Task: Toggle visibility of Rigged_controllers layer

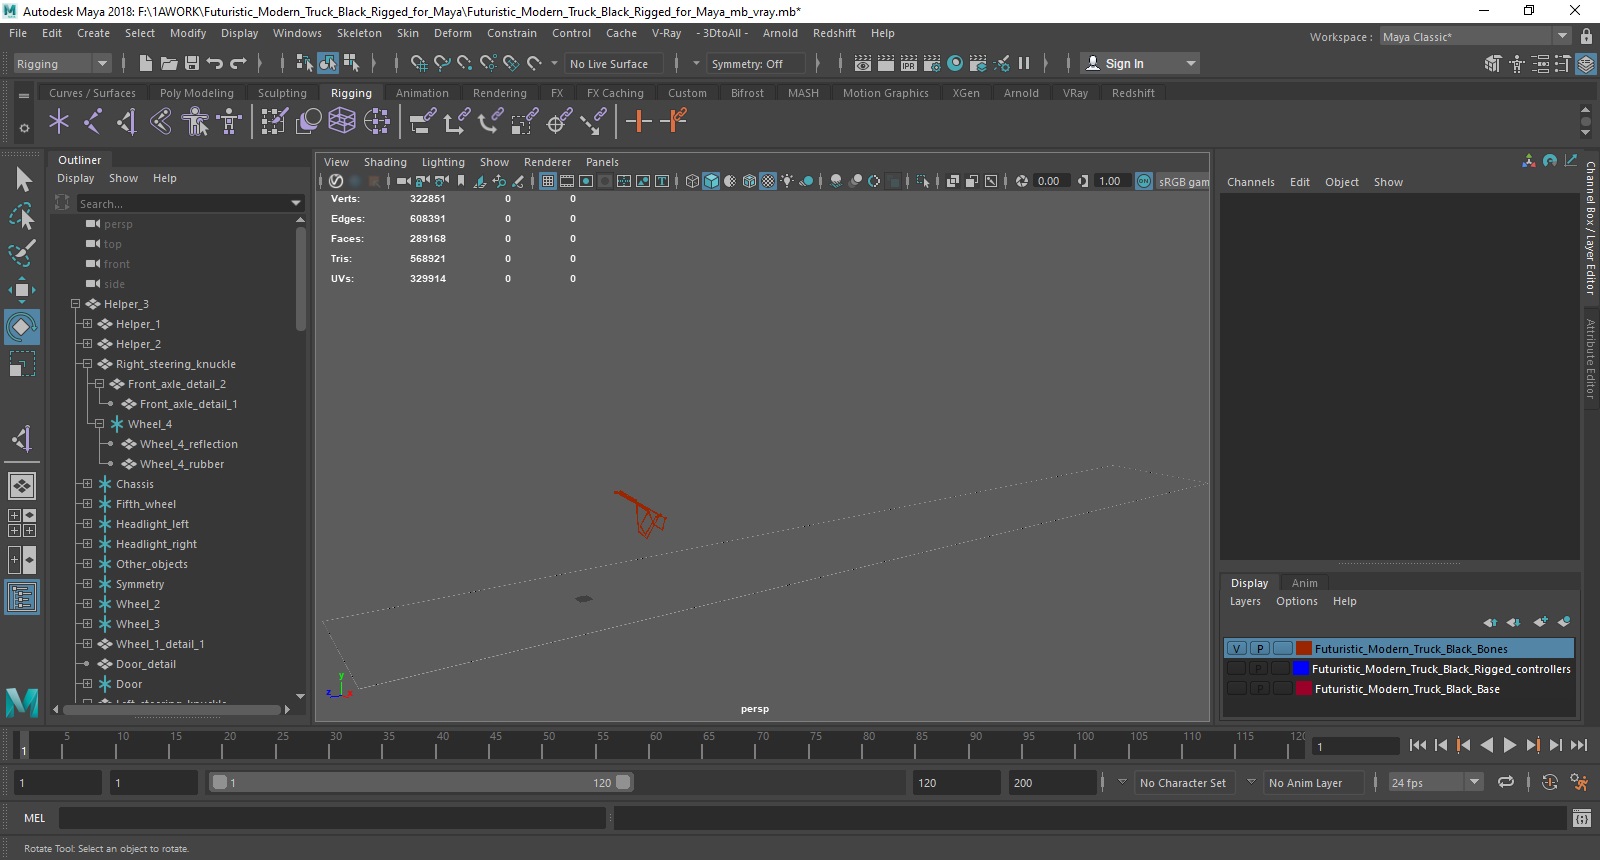Action: click(1237, 669)
